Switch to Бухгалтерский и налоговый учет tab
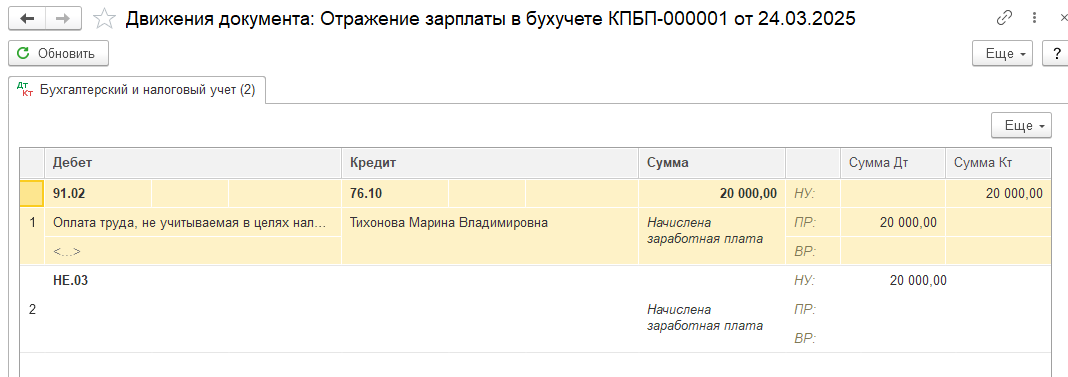 137,90
